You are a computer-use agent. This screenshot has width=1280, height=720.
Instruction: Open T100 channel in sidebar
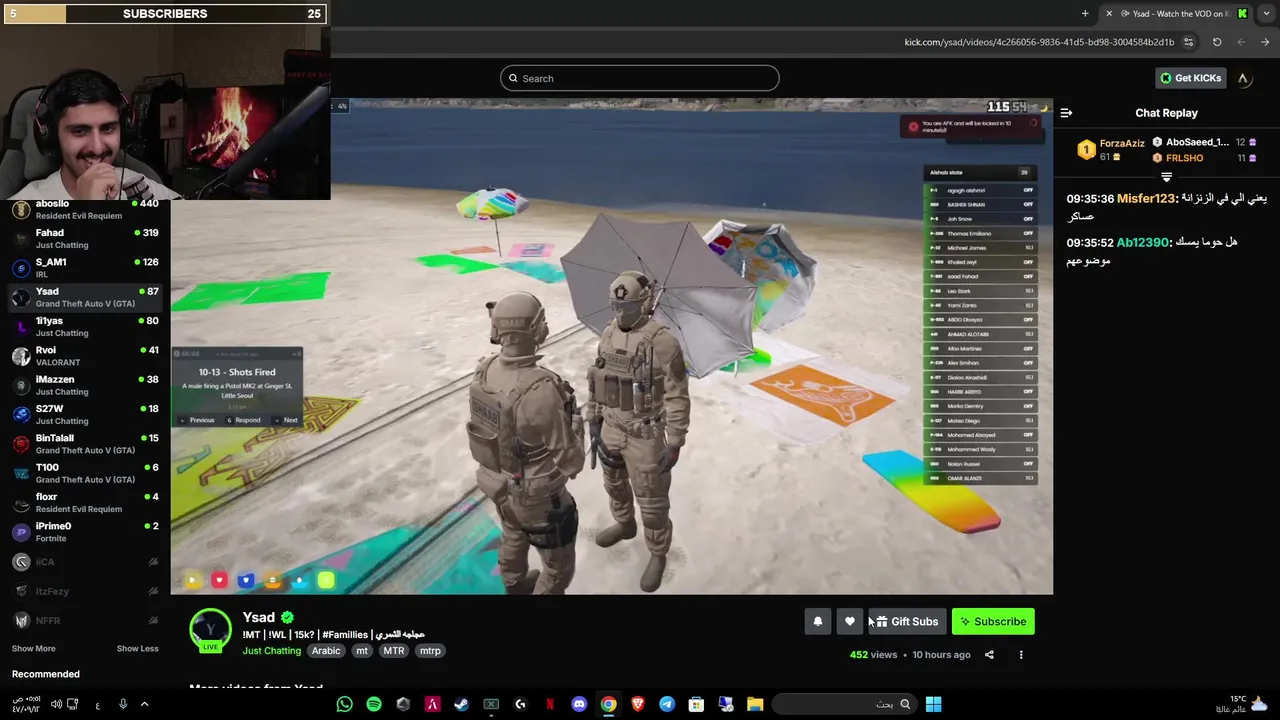[x=85, y=473]
